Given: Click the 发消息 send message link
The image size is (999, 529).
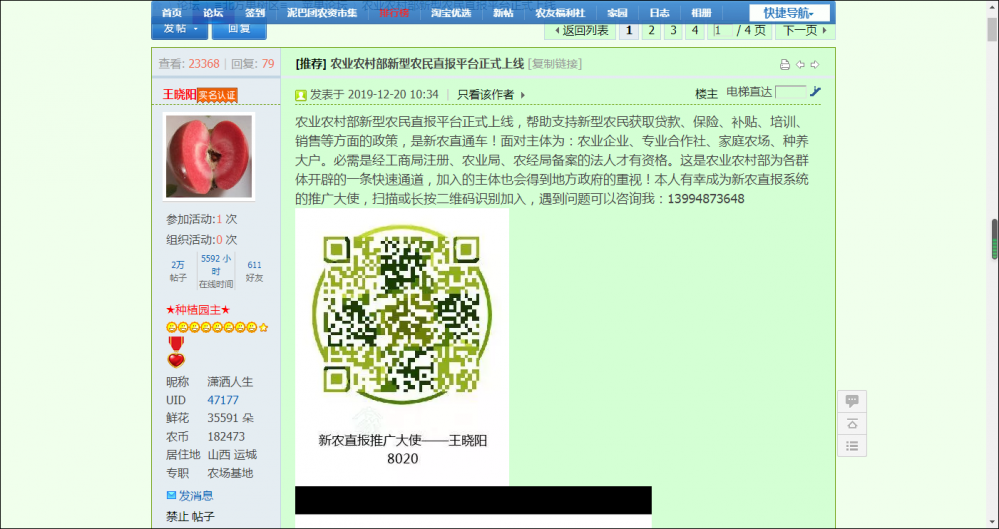Looking at the screenshot, I should [x=196, y=495].
